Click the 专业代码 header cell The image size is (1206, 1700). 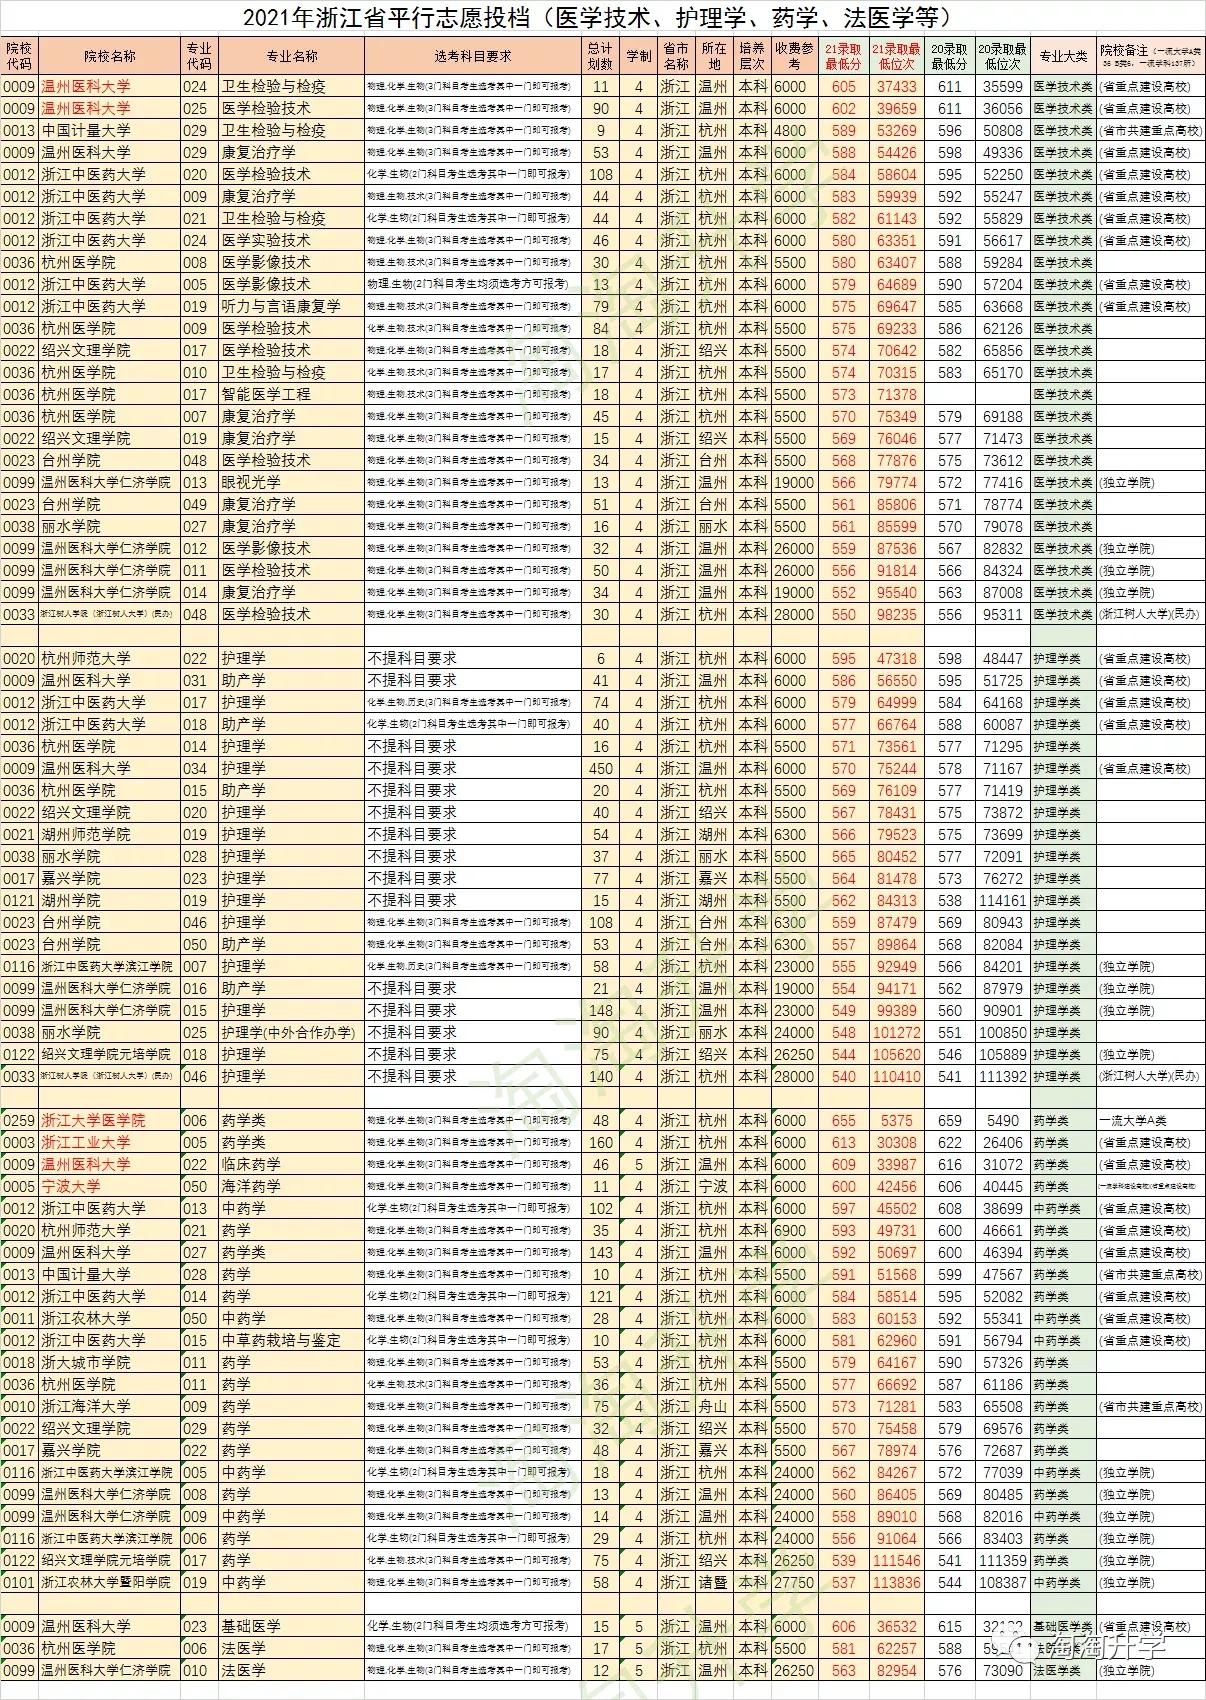coord(199,56)
